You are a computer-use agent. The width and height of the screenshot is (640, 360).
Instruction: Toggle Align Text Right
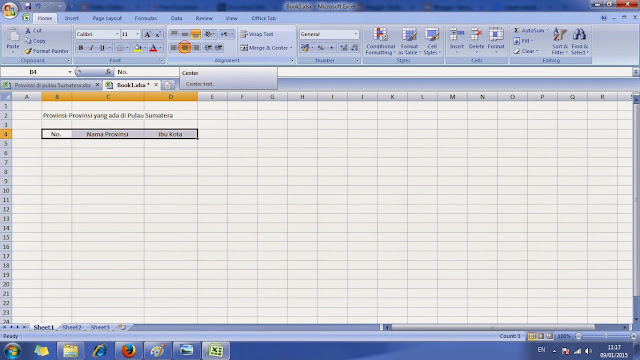(x=196, y=48)
